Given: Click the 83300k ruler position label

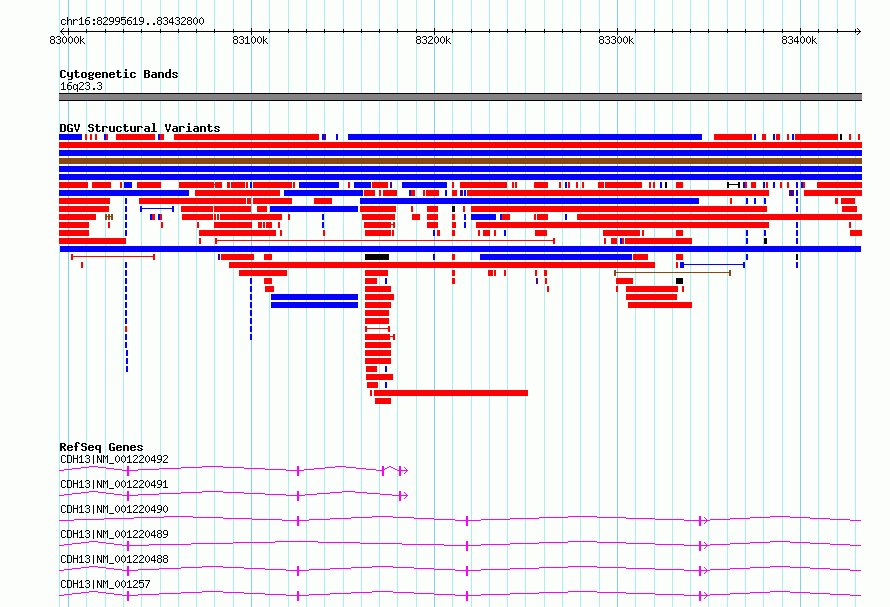Looking at the screenshot, I should tap(616, 40).
